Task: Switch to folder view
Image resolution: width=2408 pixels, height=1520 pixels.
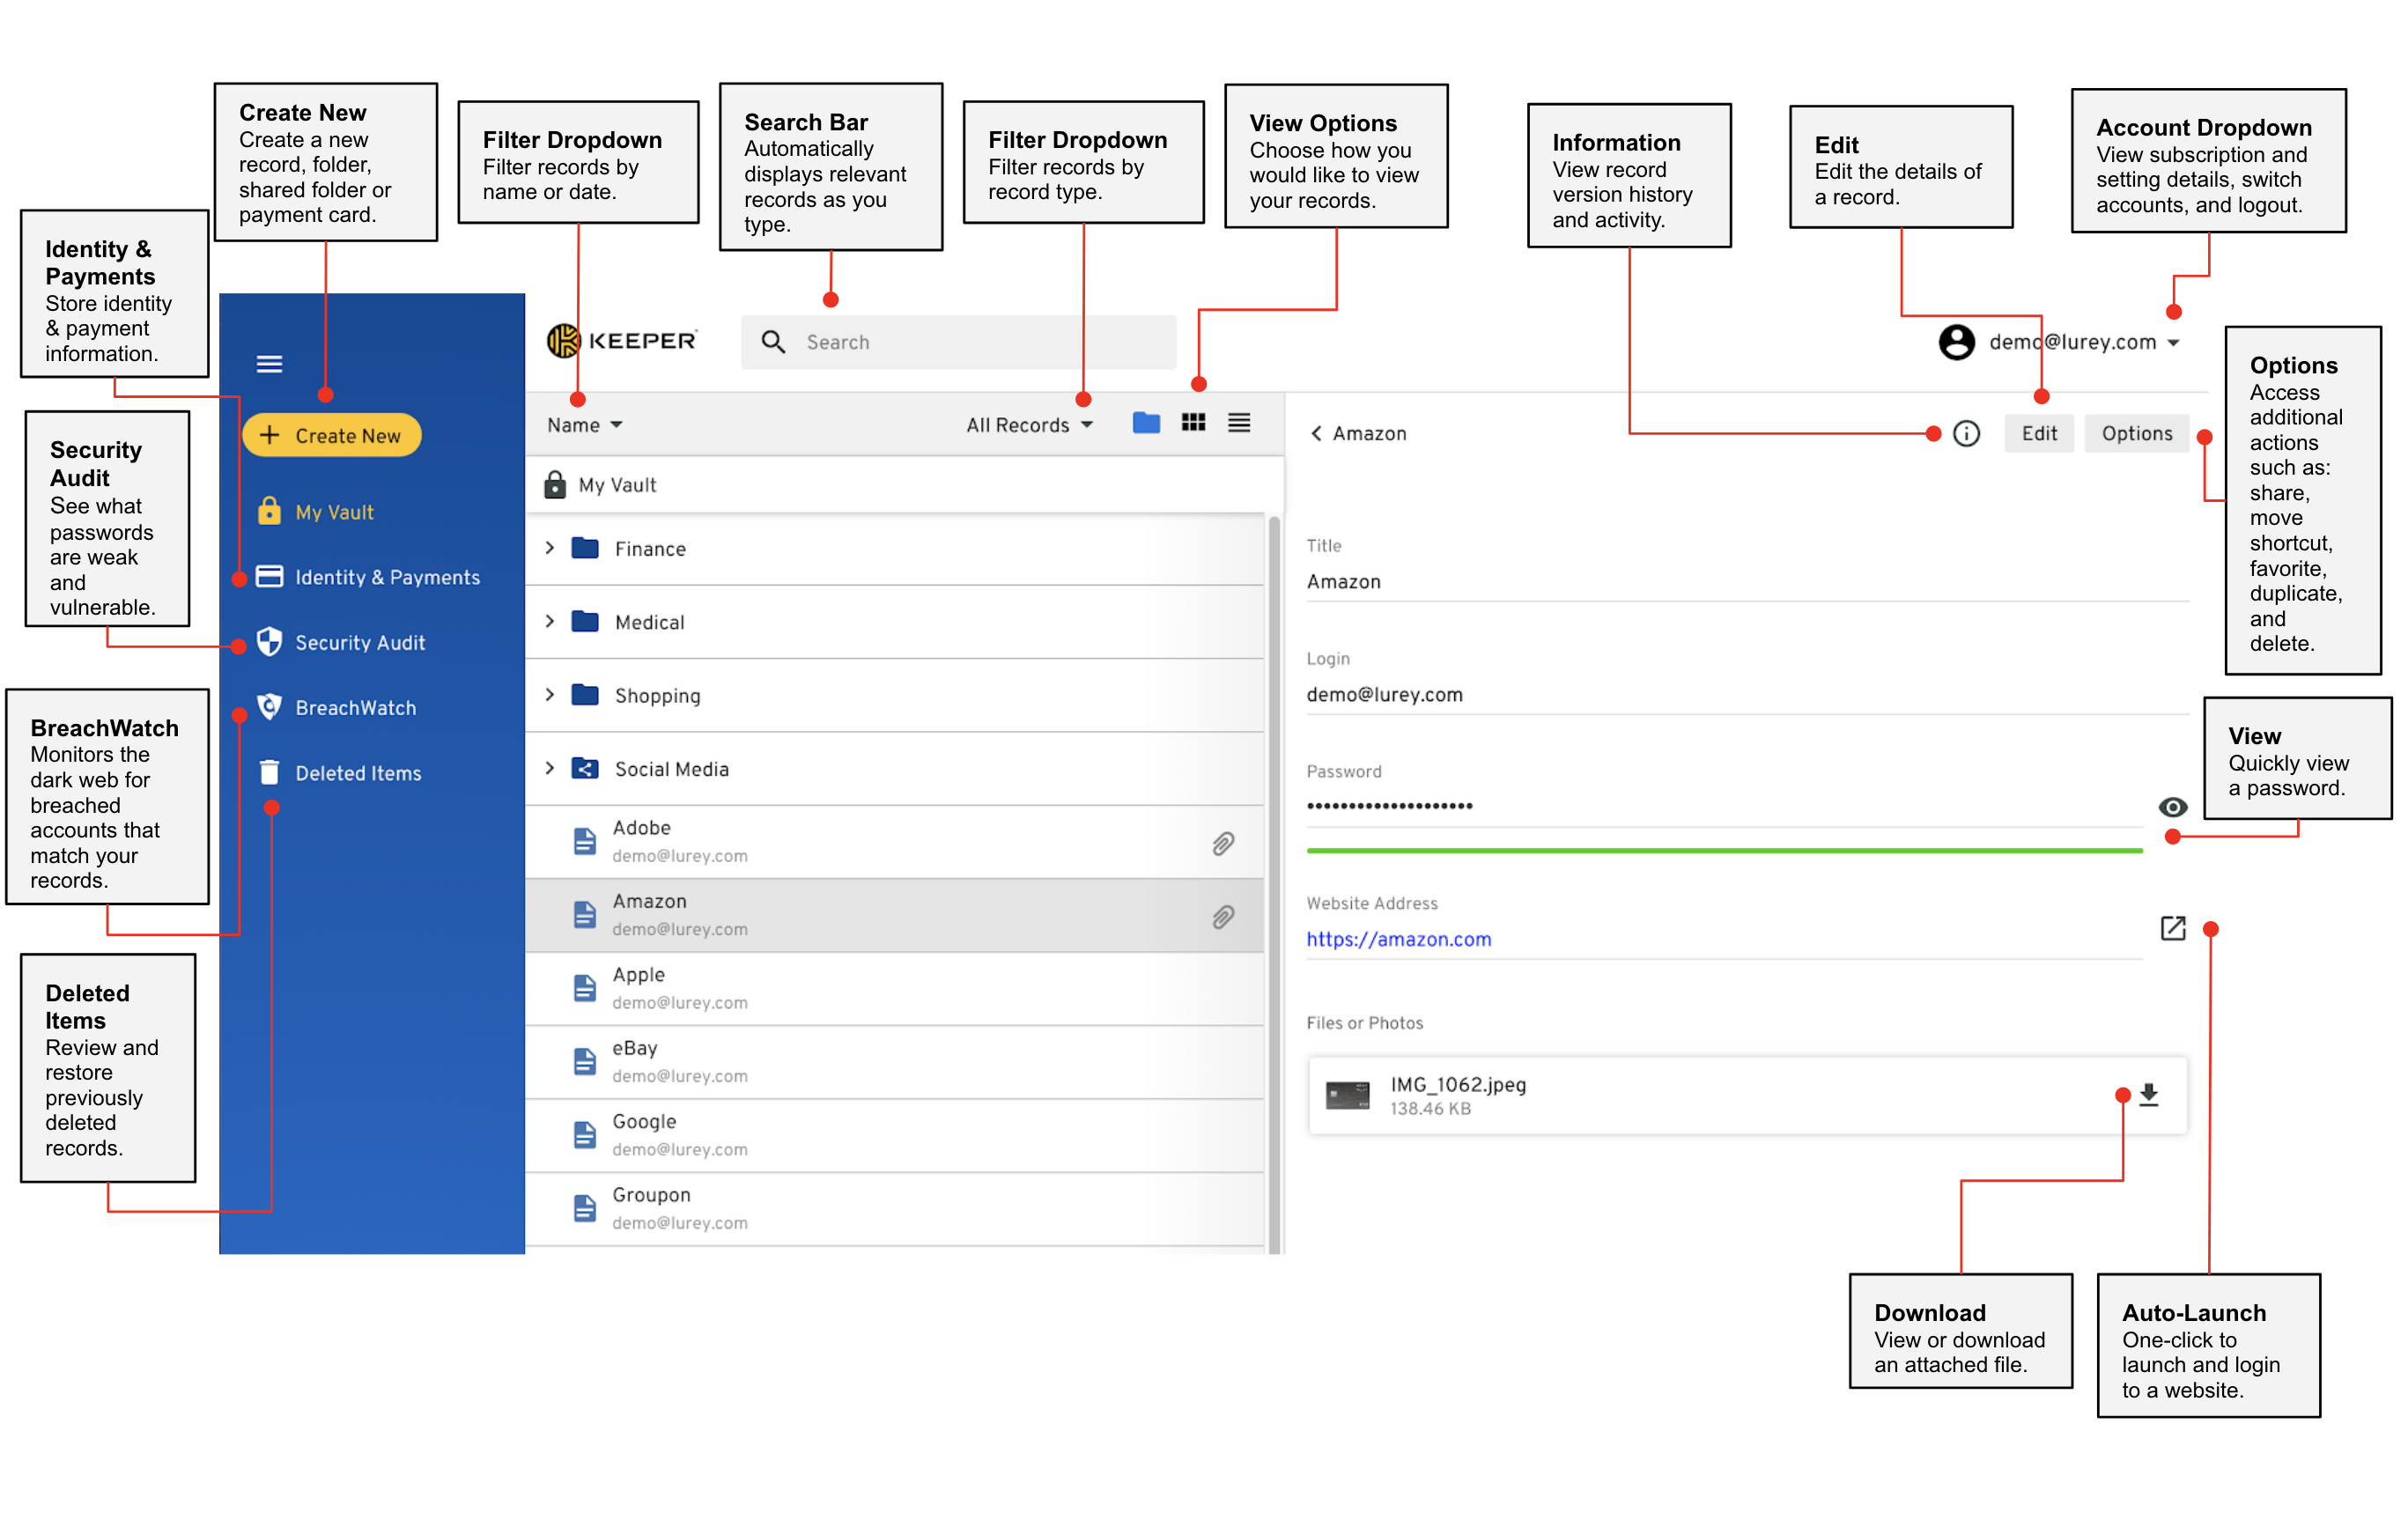Action: (x=1146, y=423)
